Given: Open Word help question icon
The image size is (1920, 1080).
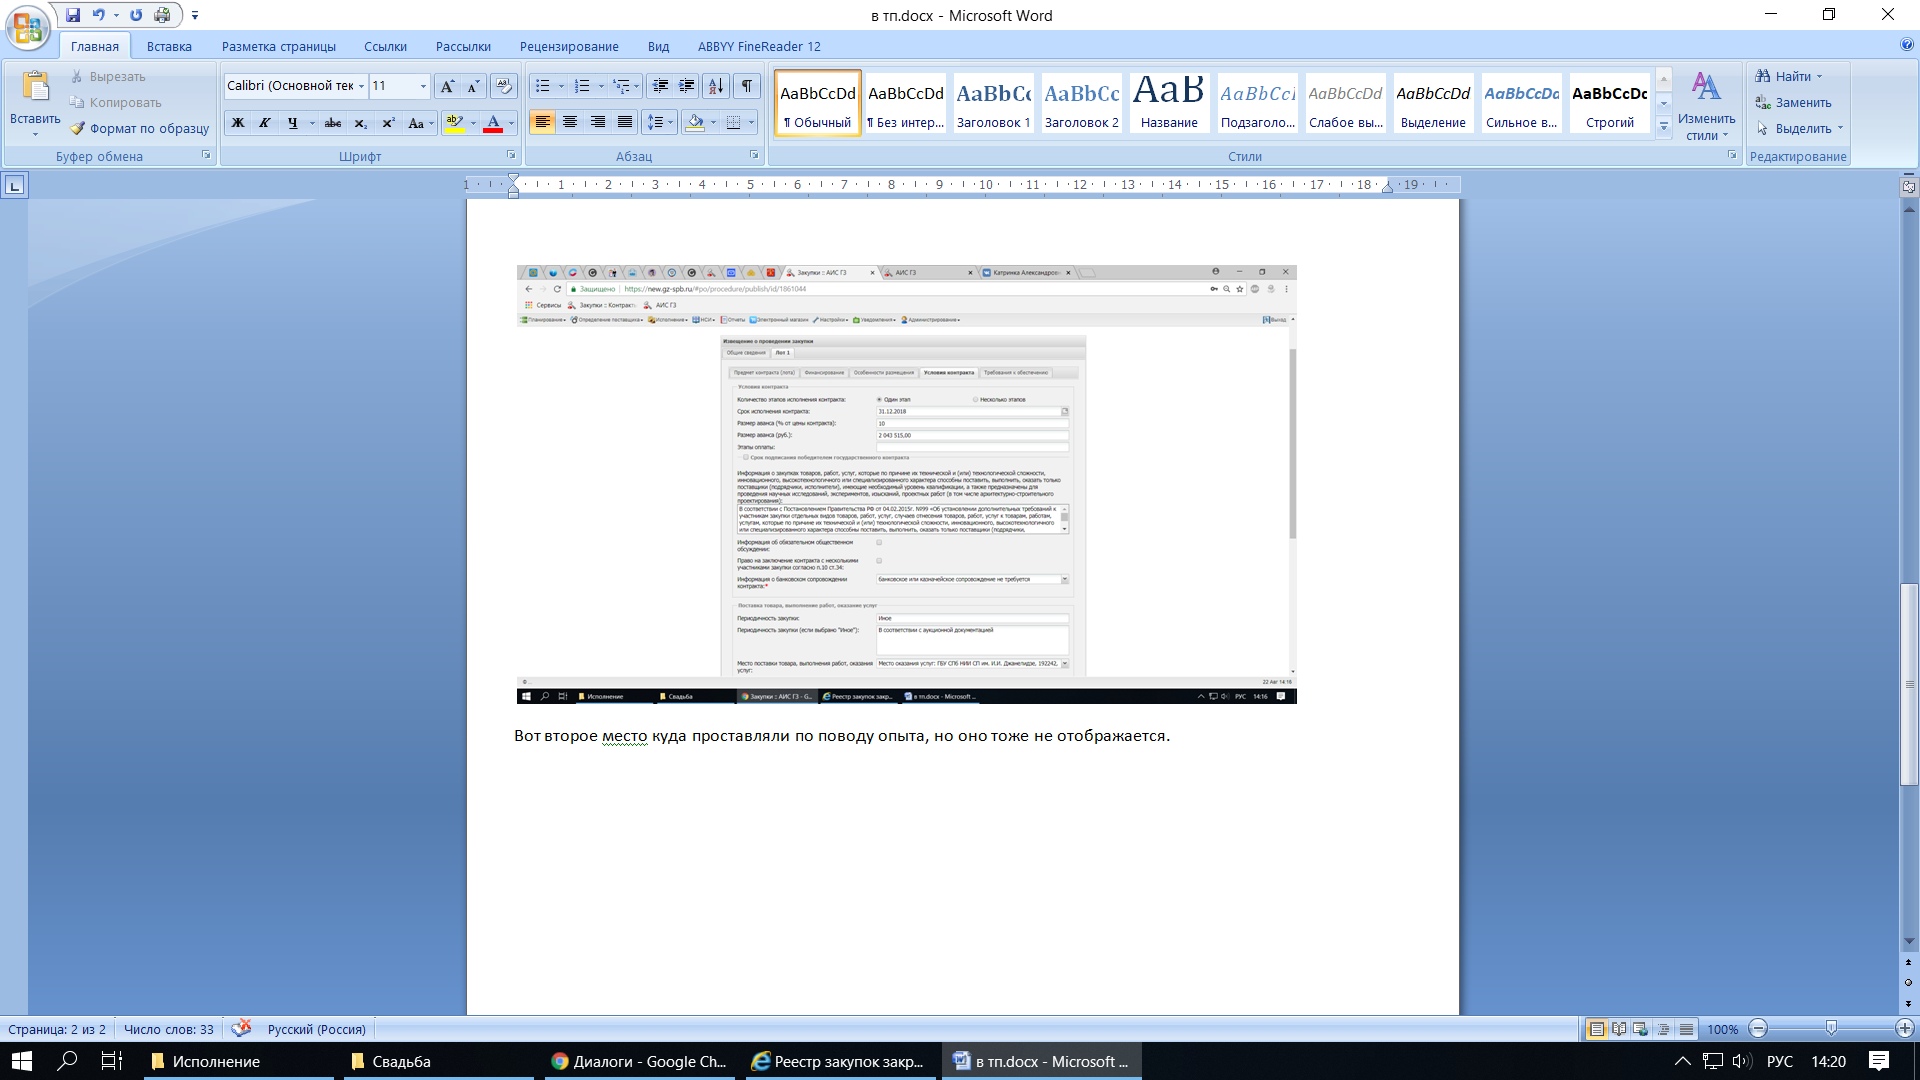Looking at the screenshot, I should (x=1907, y=45).
